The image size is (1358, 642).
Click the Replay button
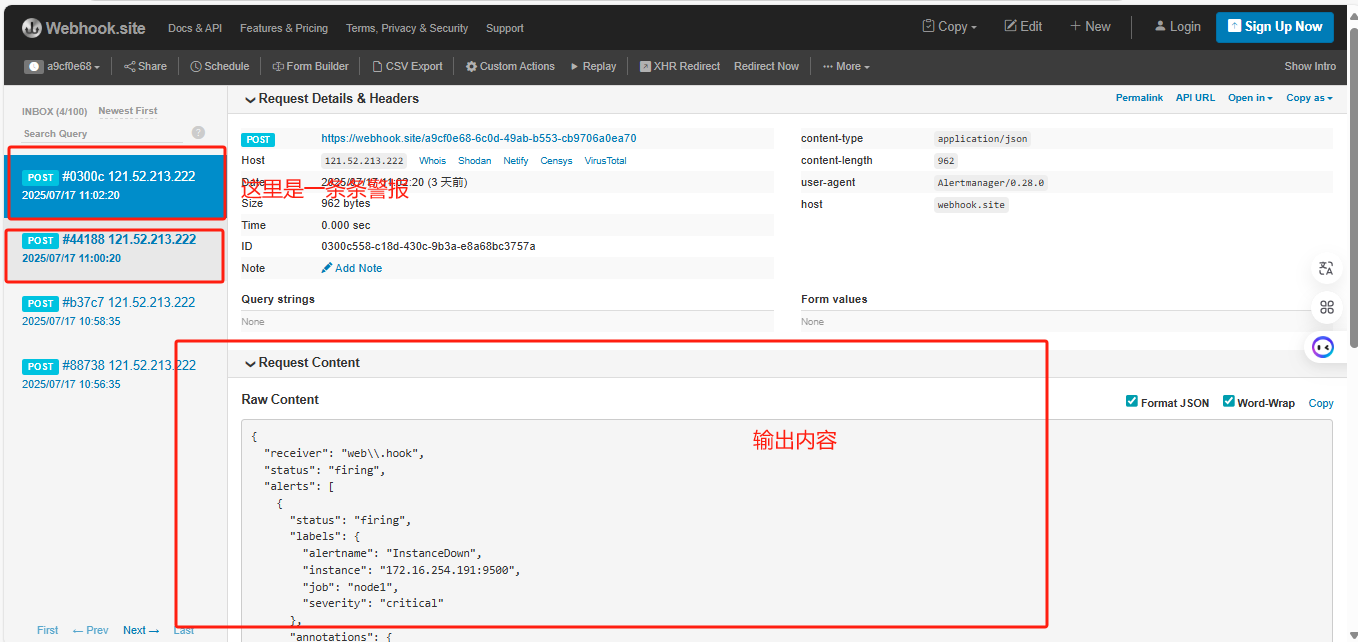(x=594, y=67)
